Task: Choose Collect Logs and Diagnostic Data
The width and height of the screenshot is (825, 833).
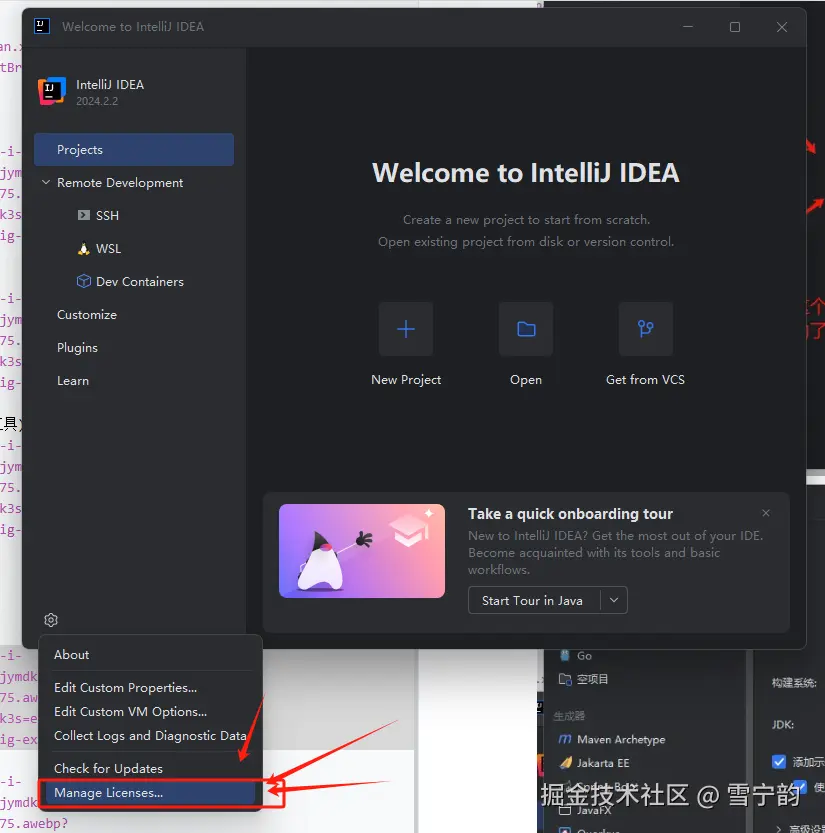Action: pos(150,736)
